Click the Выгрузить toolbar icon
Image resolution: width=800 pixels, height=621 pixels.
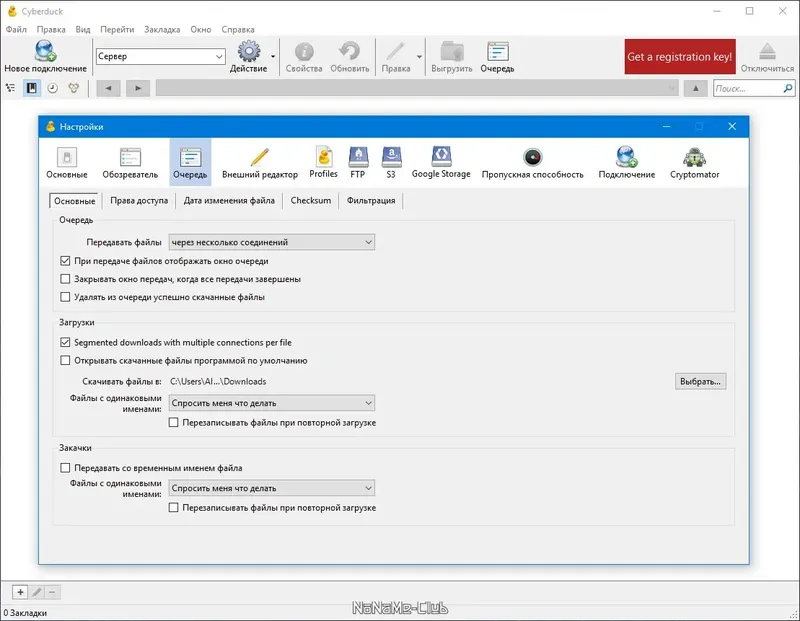[x=451, y=55]
